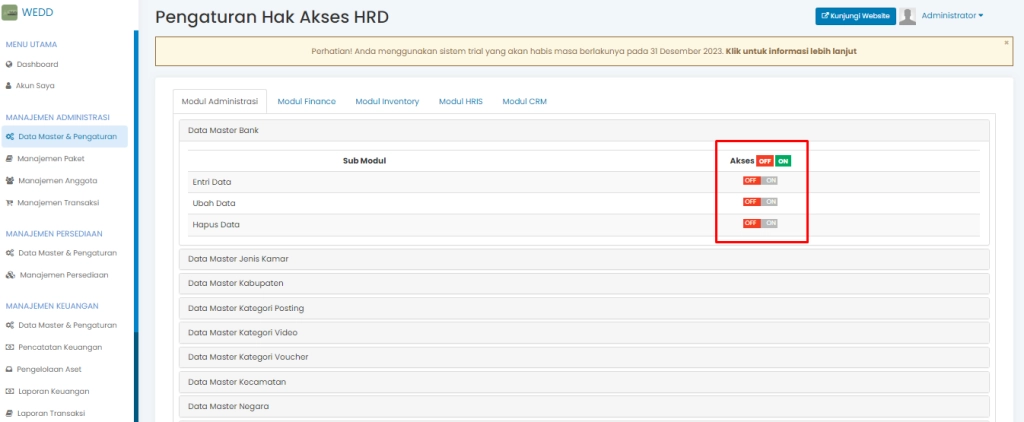
Task: Go to Akun Saya page
Action: [36, 86]
